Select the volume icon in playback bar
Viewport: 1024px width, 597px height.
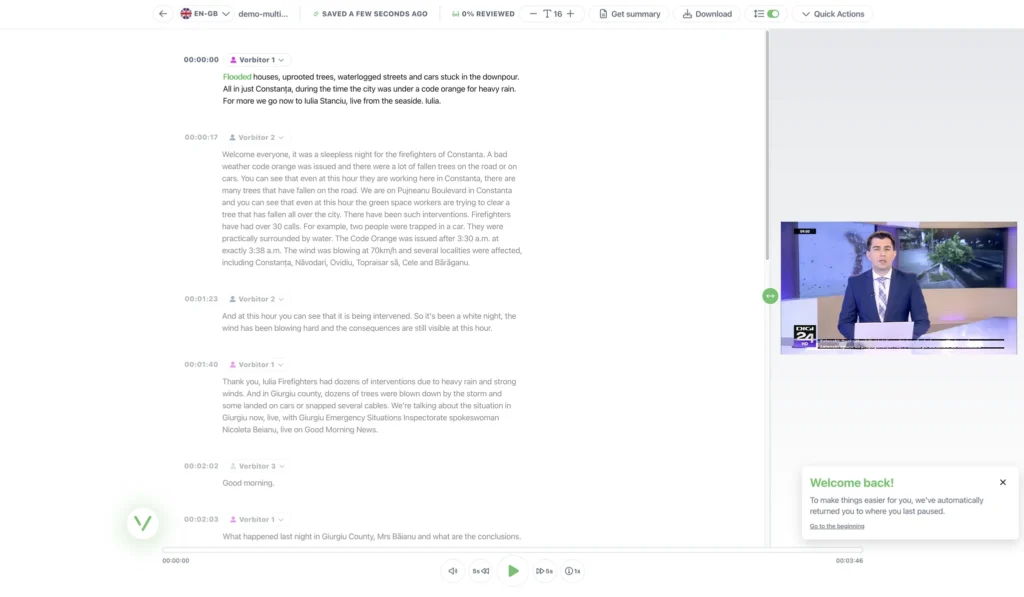pyautogui.click(x=452, y=571)
